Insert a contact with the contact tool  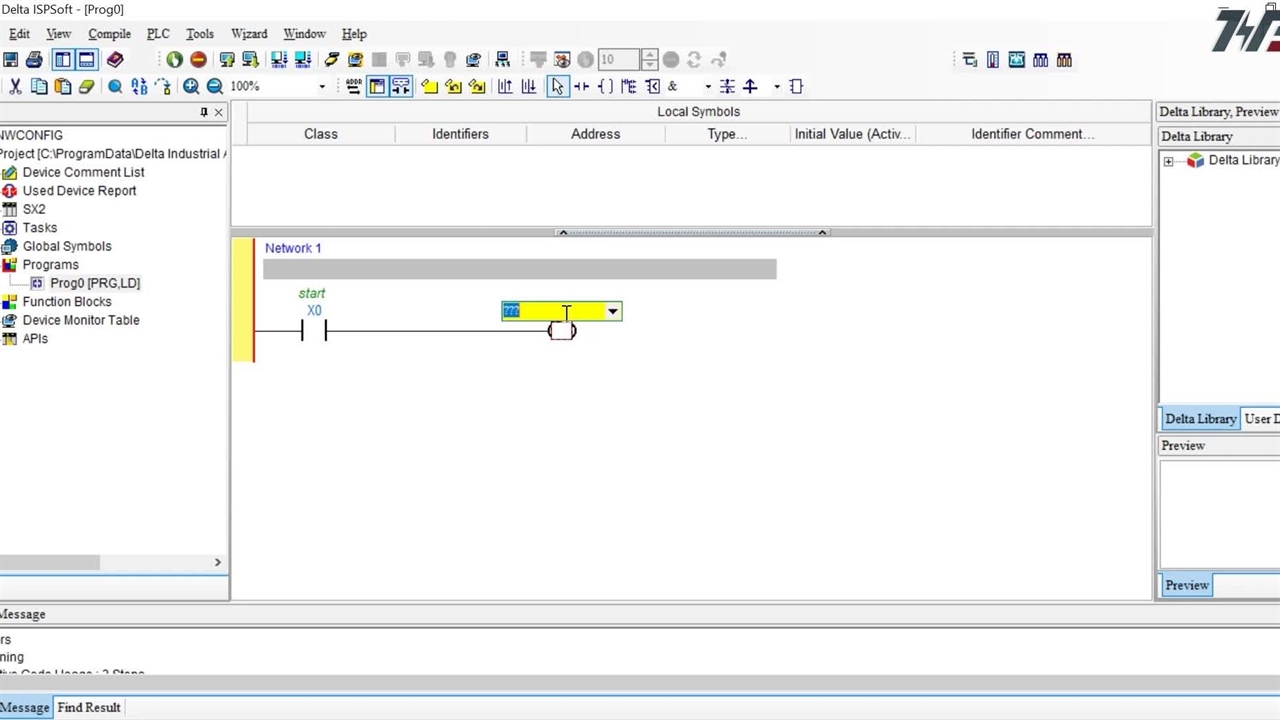coord(581,87)
